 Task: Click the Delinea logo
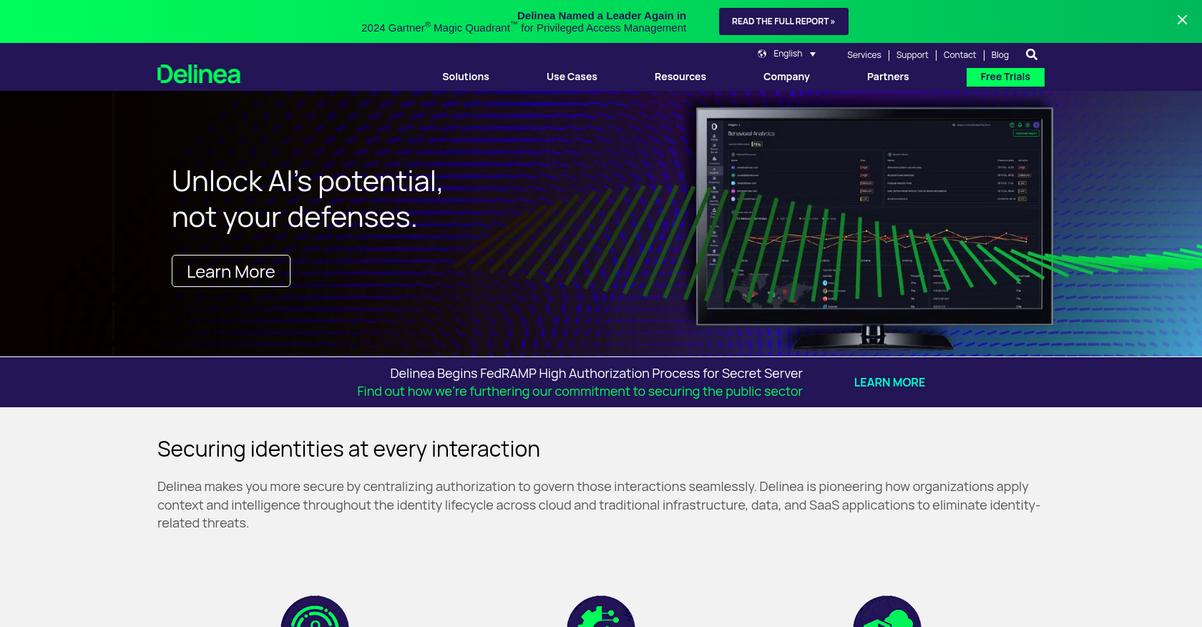click(199, 74)
